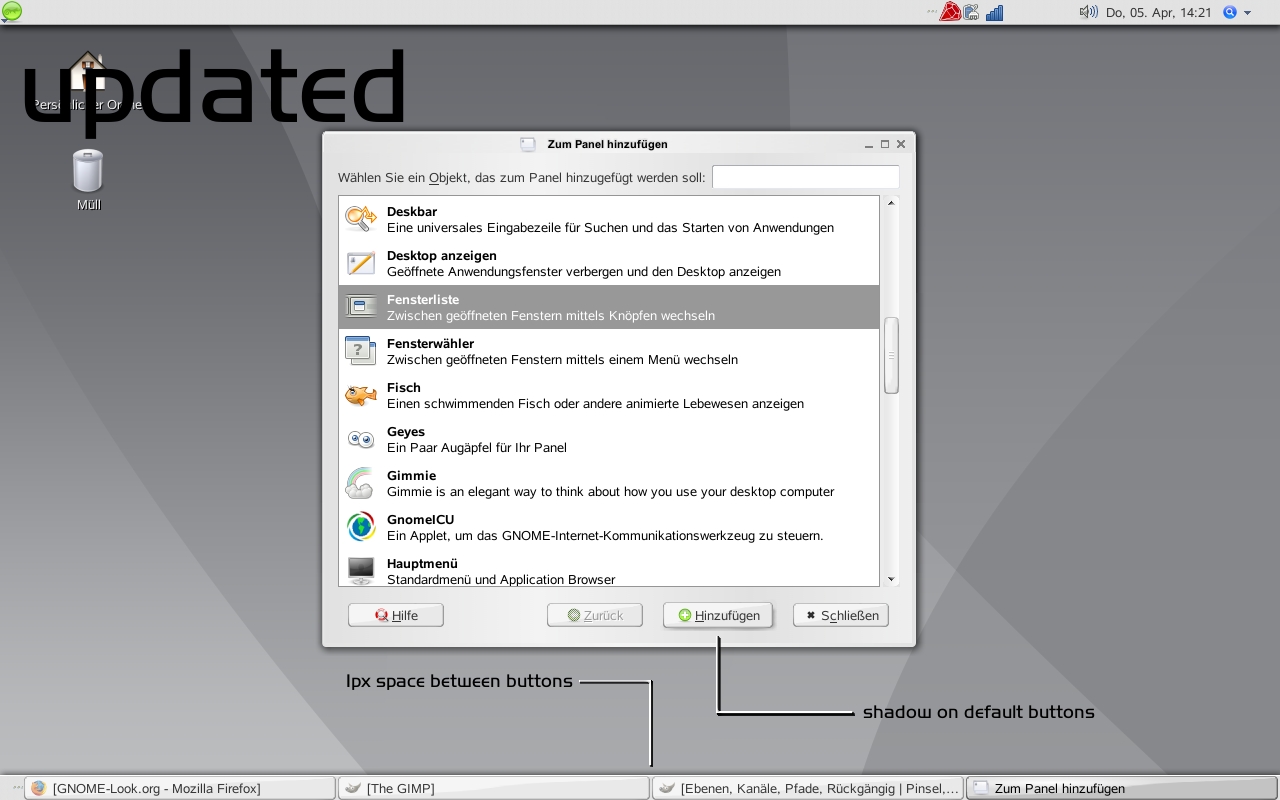Click the Desktop anzeigen applet icon
The height and width of the screenshot is (800, 1280).
tap(360, 263)
